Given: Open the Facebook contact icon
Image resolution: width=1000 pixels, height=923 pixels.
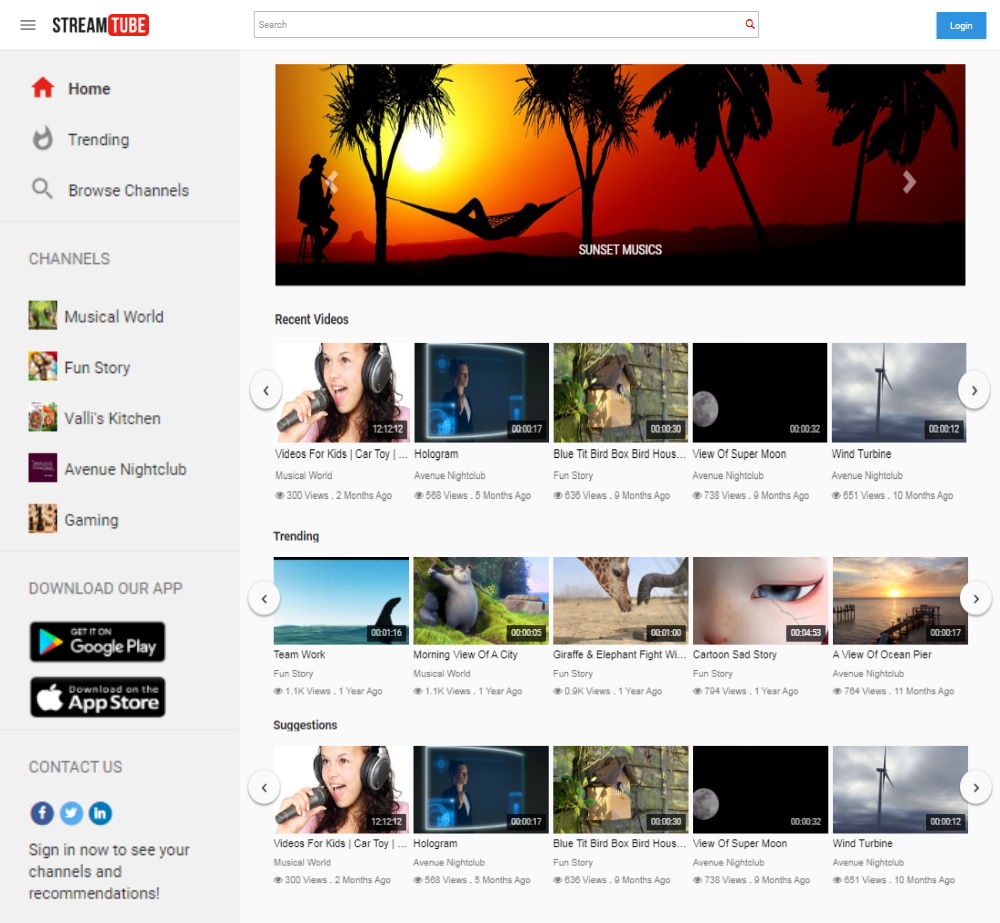Looking at the screenshot, I should click(x=42, y=813).
